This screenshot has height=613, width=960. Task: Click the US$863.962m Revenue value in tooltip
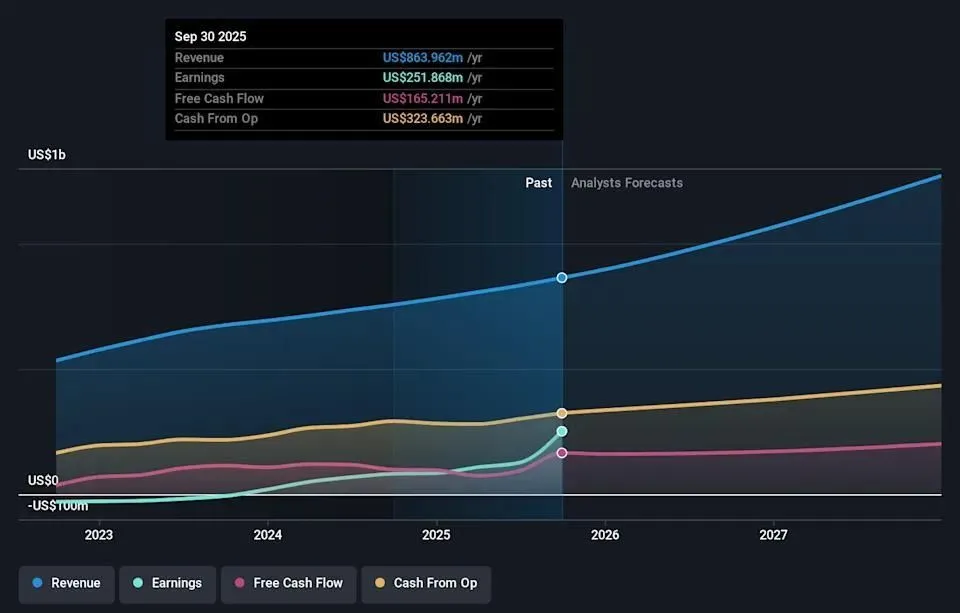(424, 57)
